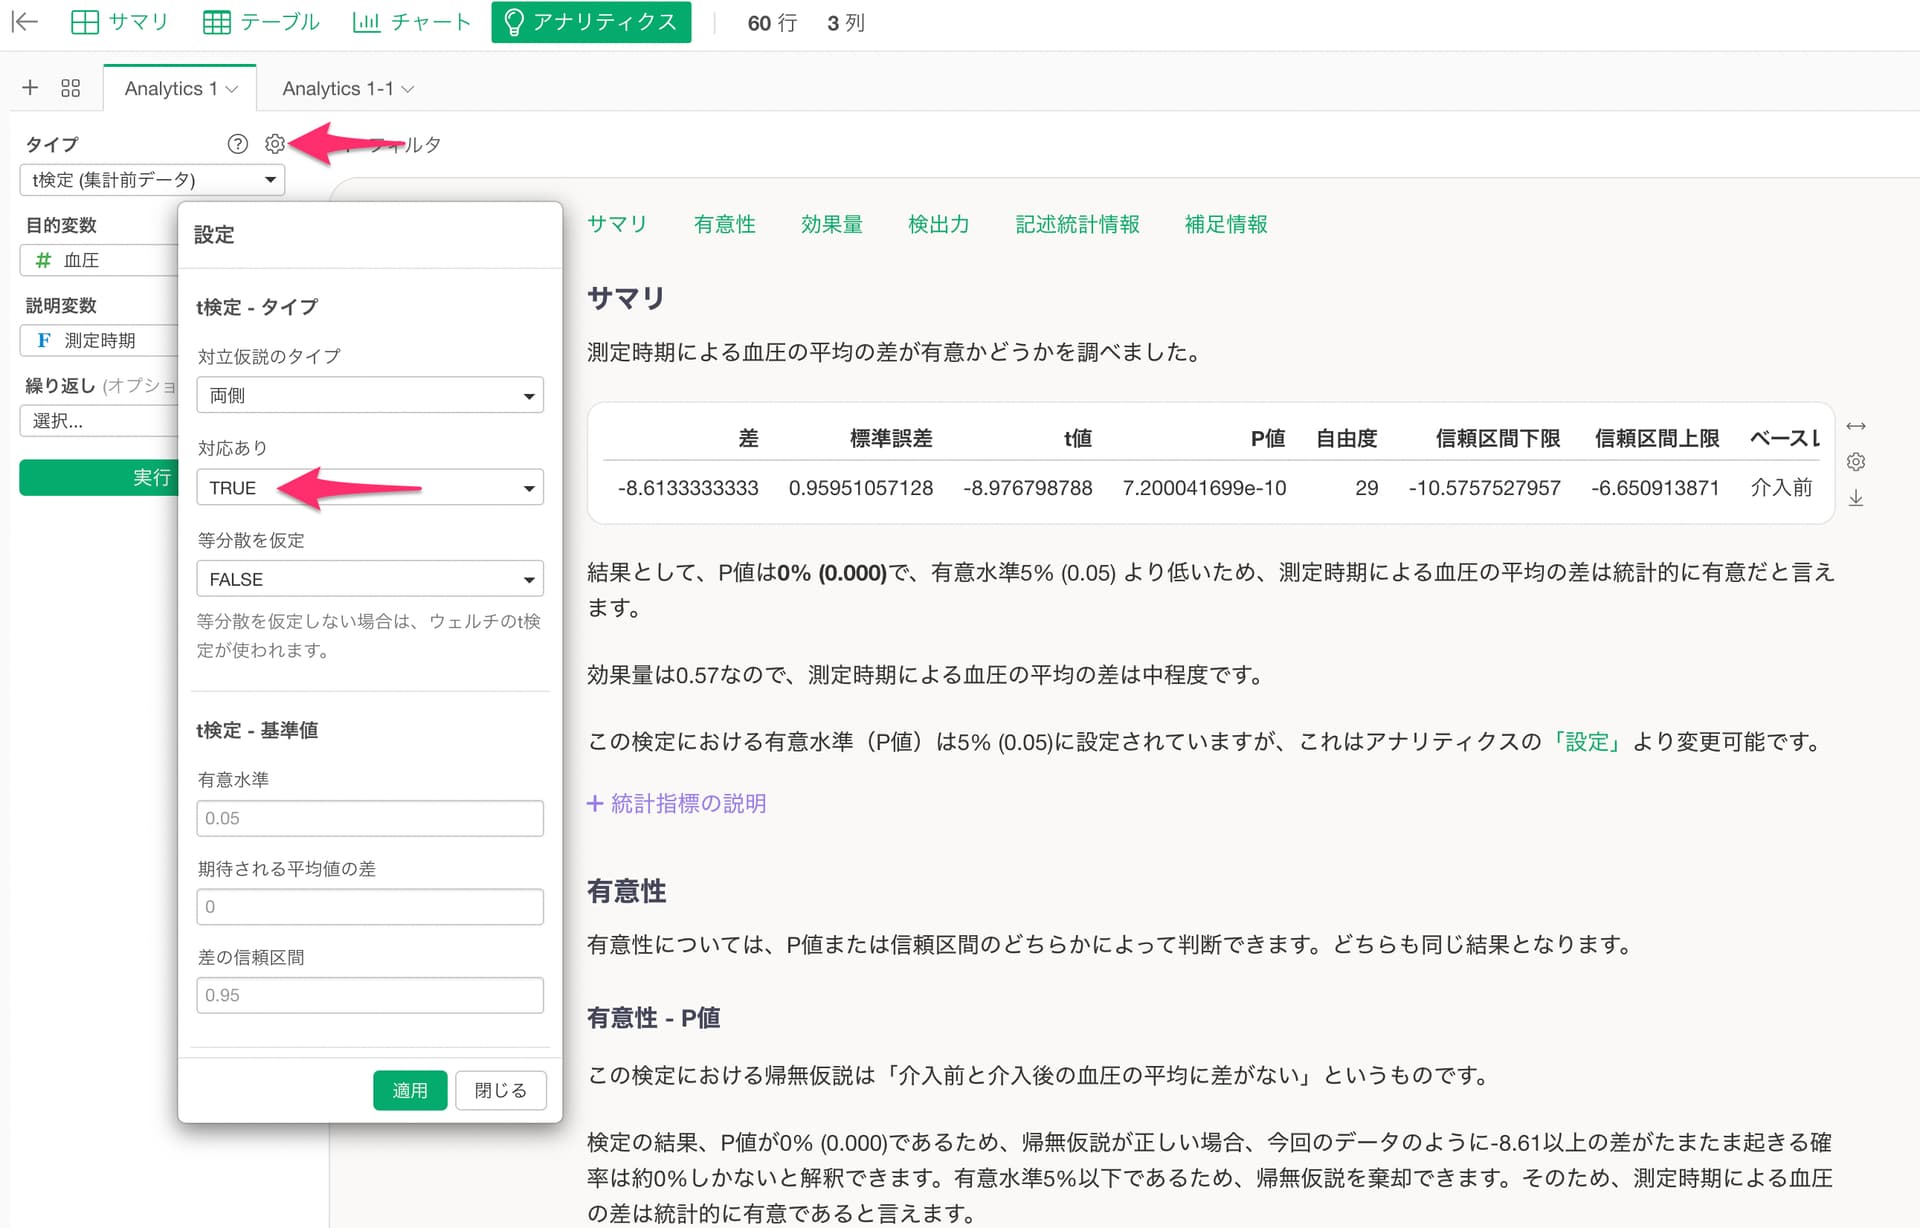The width and height of the screenshot is (1920, 1228).
Task: Open settings via gear icon next to タイプ
Action: 275,144
